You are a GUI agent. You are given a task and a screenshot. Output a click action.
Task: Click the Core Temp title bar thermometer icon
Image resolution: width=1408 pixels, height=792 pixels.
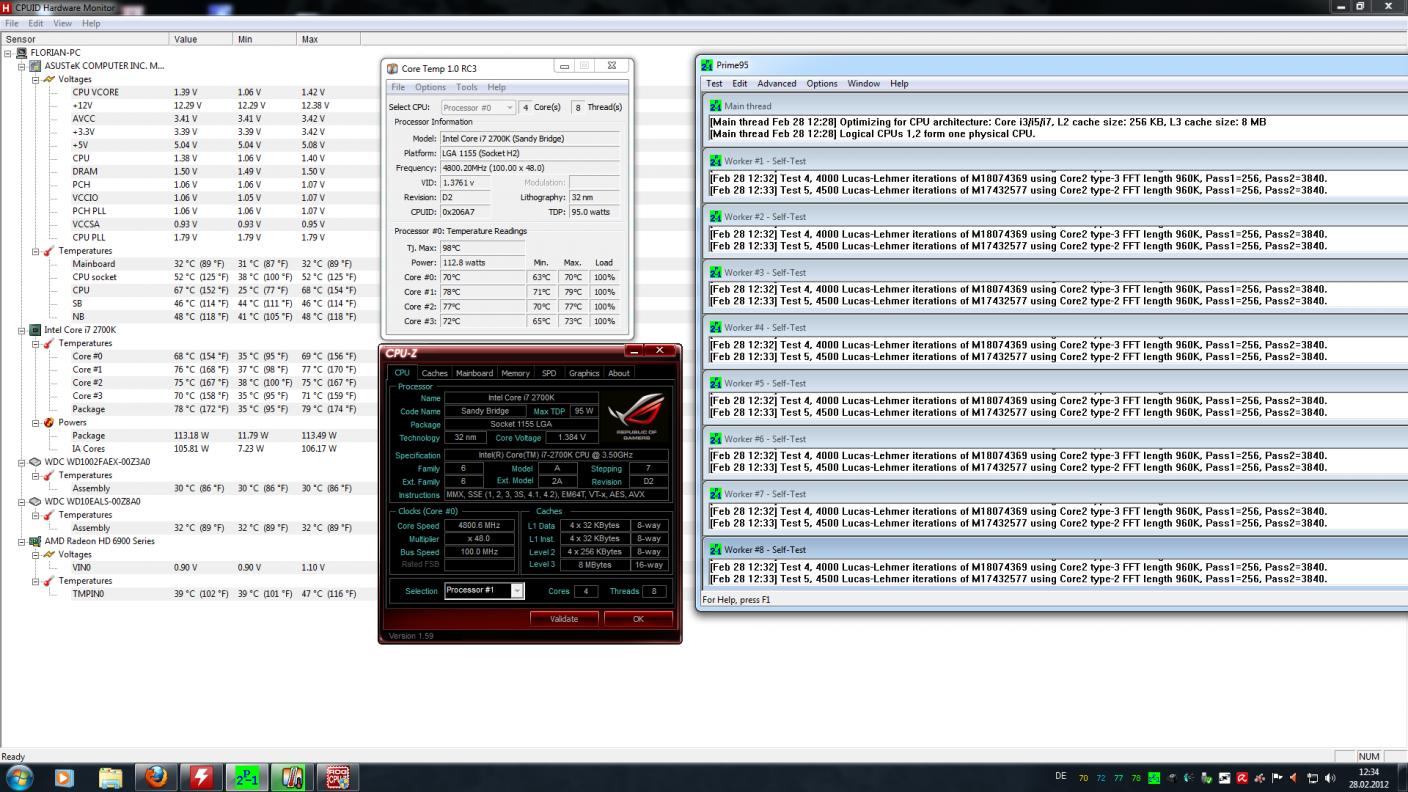click(392, 68)
